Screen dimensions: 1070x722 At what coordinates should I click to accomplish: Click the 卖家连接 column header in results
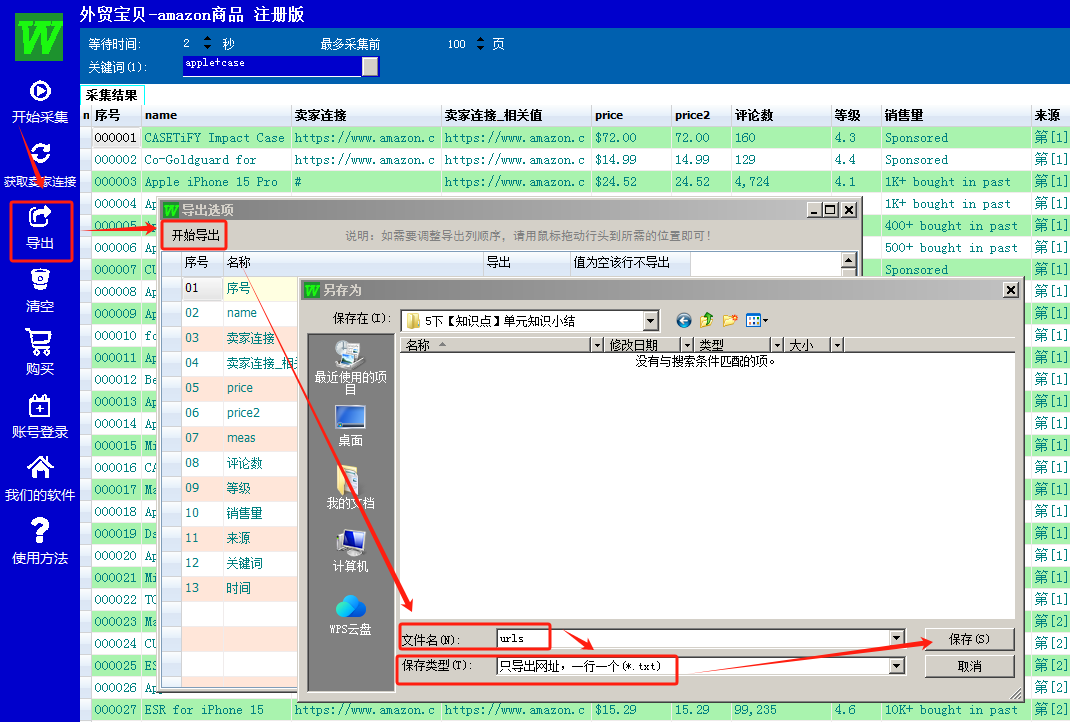coord(367,115)
